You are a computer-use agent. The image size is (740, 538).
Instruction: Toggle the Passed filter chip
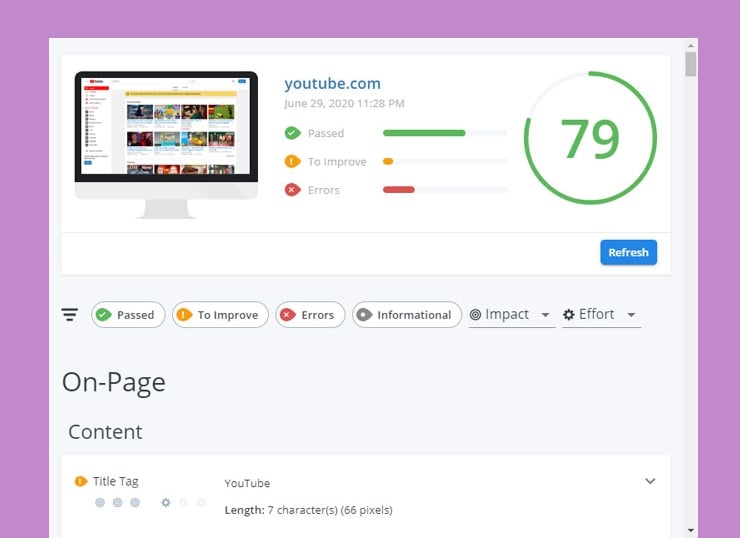tap(128, 315)
